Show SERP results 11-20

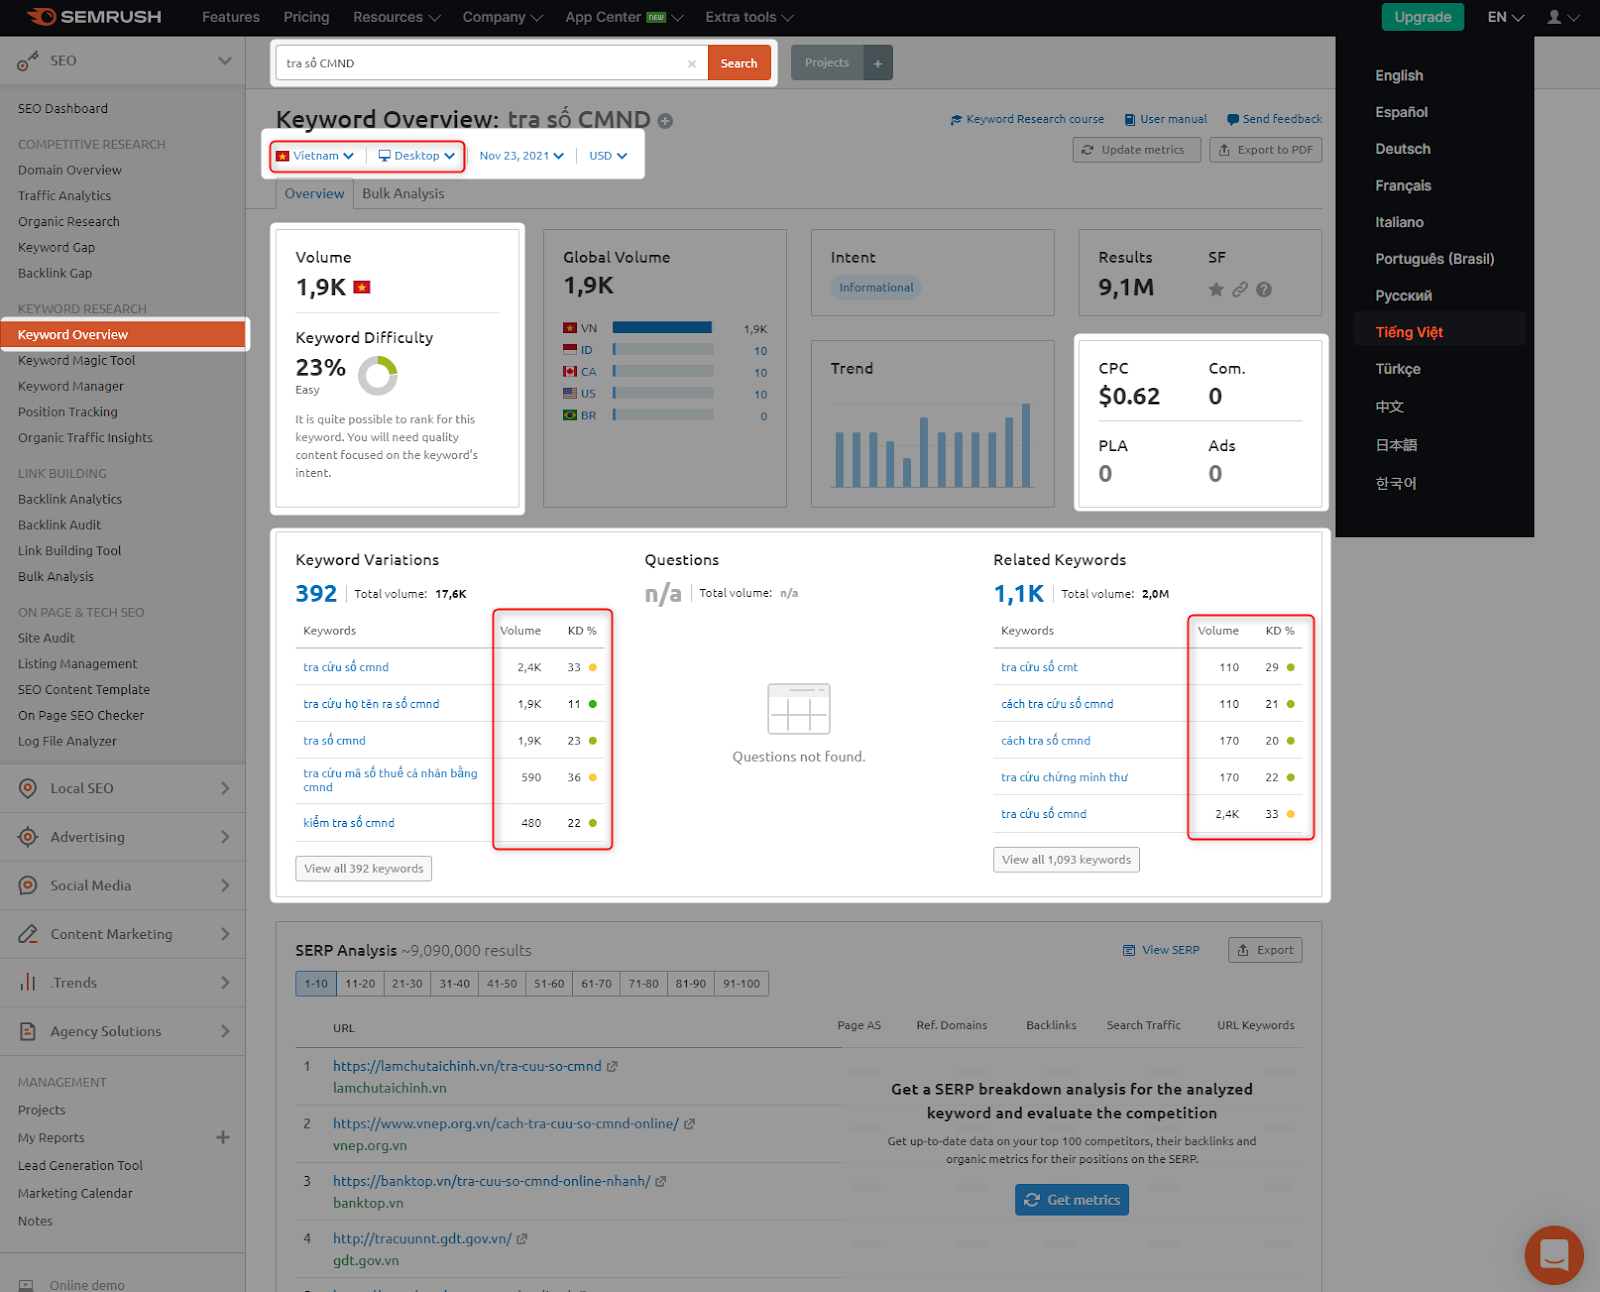tap(360, 984)
